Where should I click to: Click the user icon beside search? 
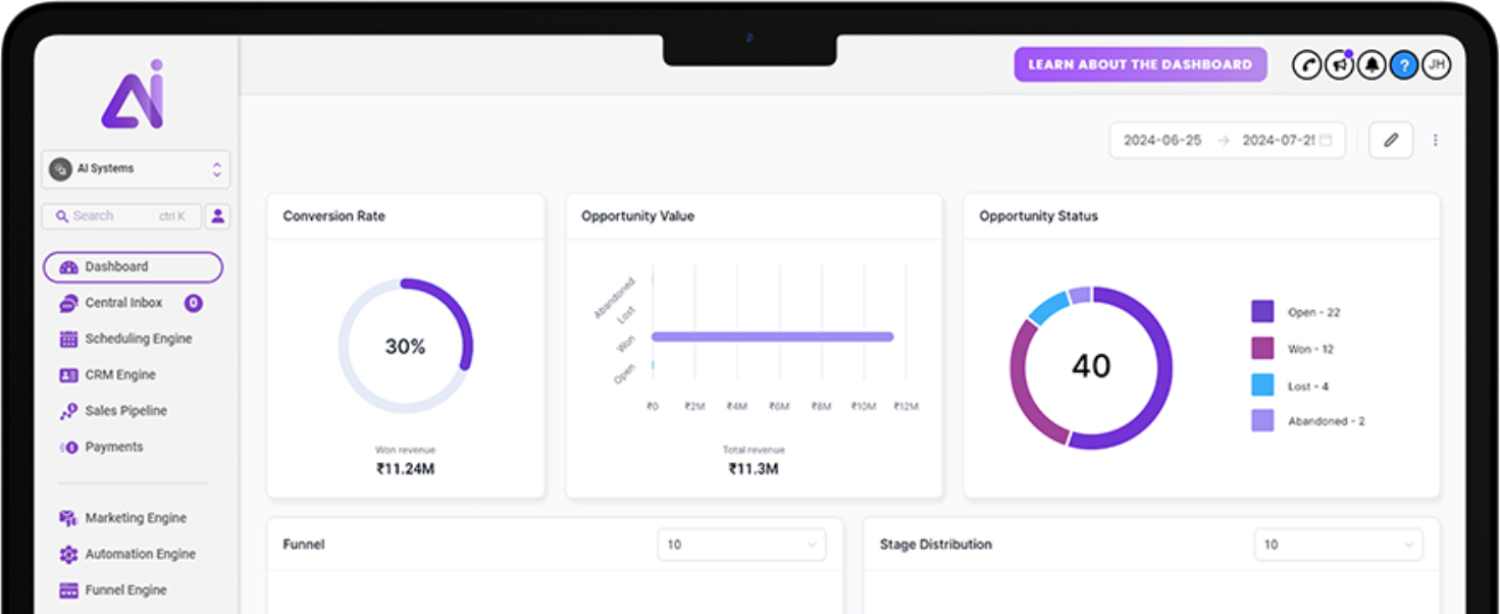(x=218, y=216)
